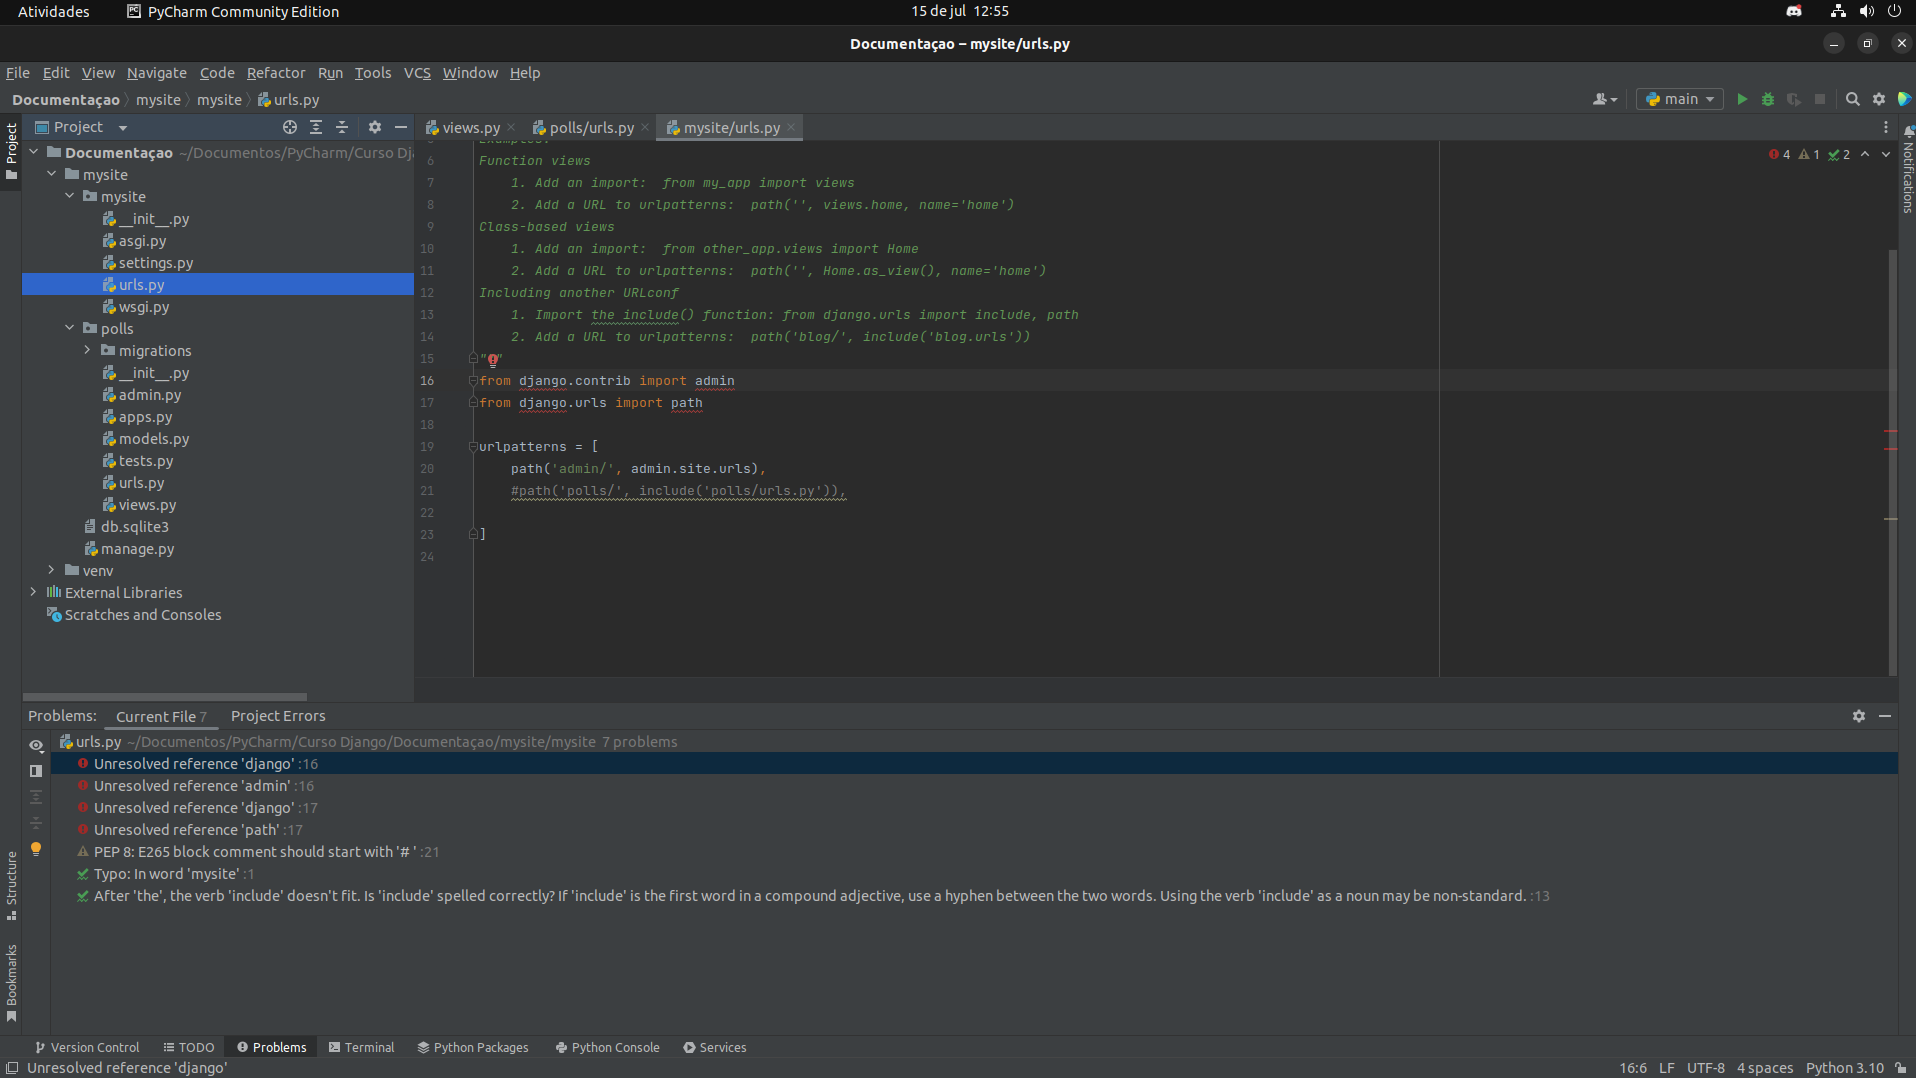The width and height of the screenshot is (1916, 1078).
Task: Open system volume indicator
Action: pyautogui.click(x=1866, y=11)
